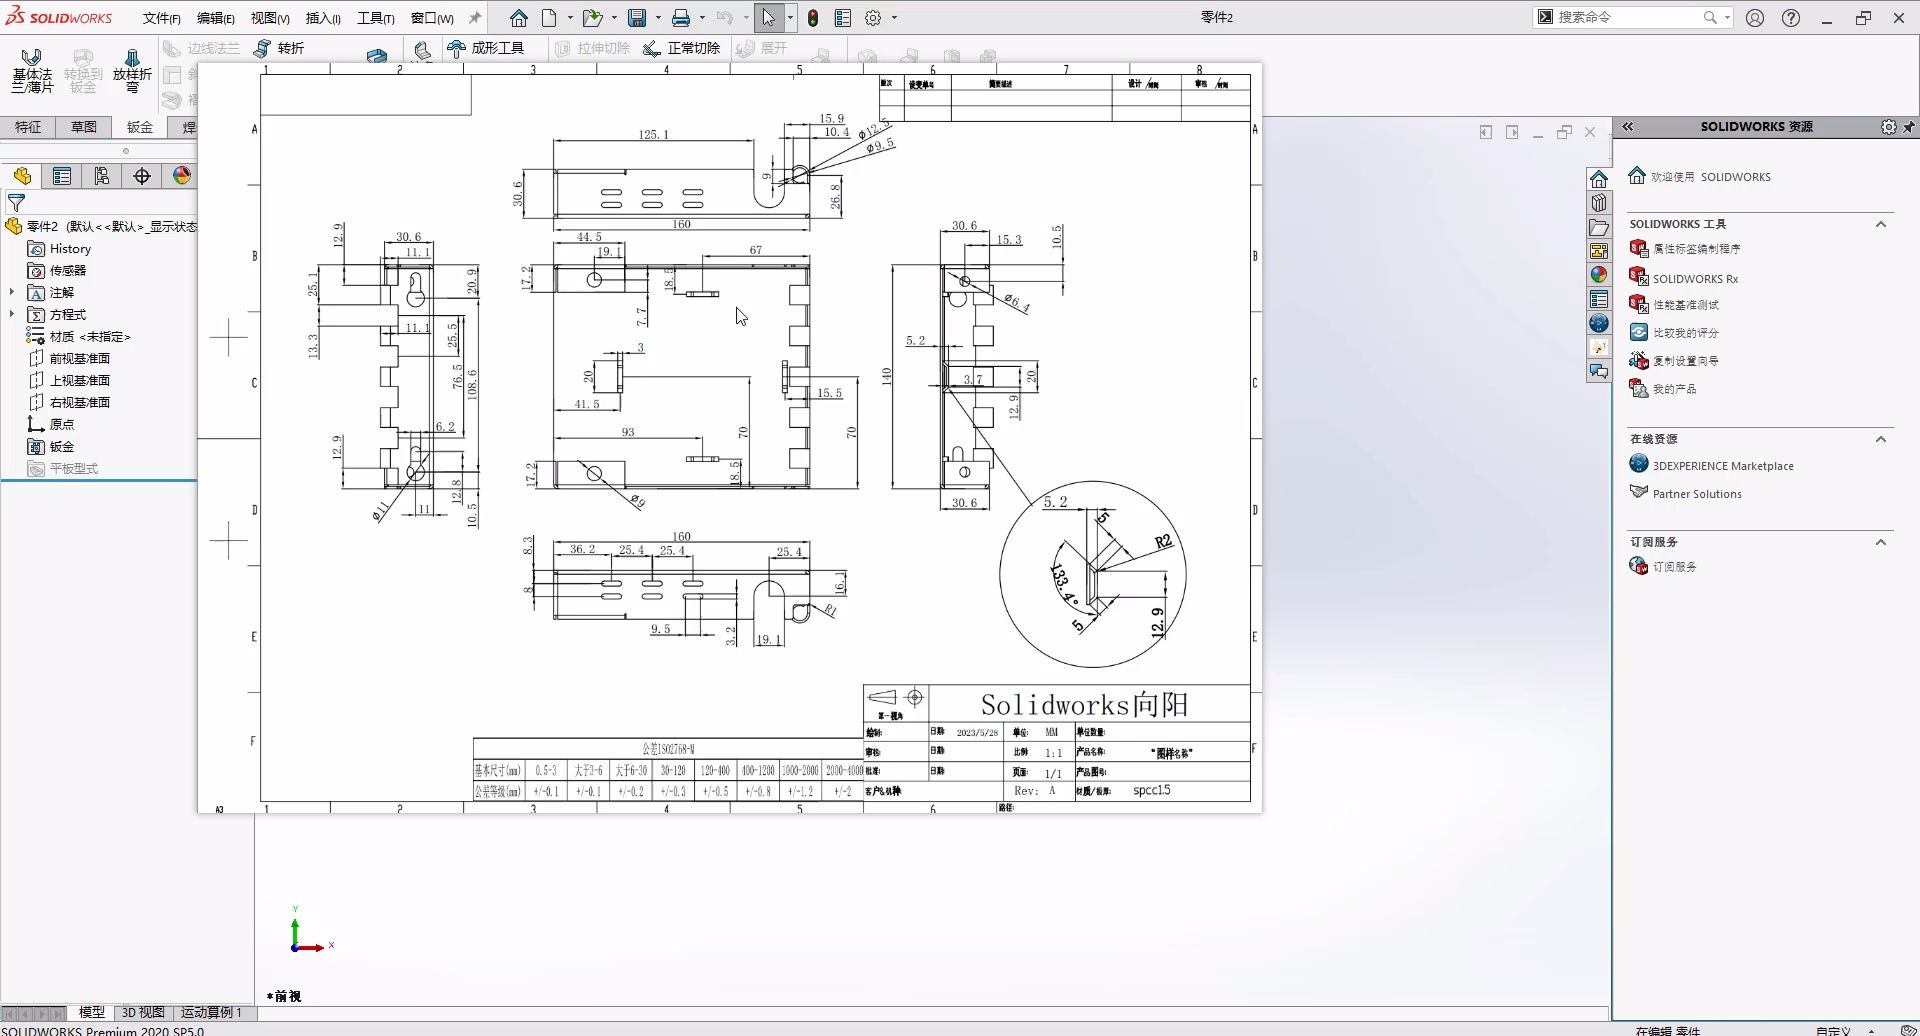Launch SOLIDWORKS Rx from the resources panel

click(x=1696, y=278)
